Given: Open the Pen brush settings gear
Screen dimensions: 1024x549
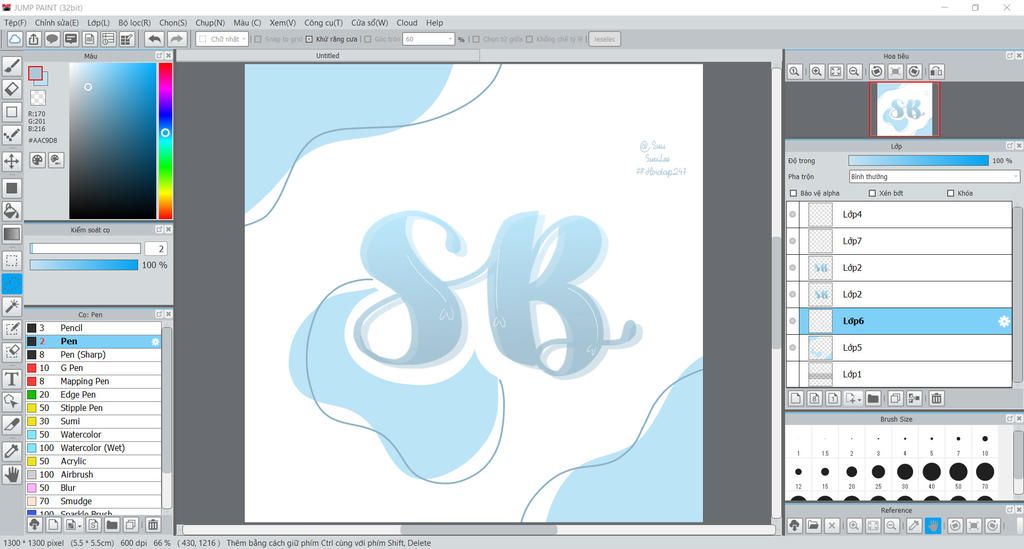Looking at the screenshot, I should pos(155,341).
